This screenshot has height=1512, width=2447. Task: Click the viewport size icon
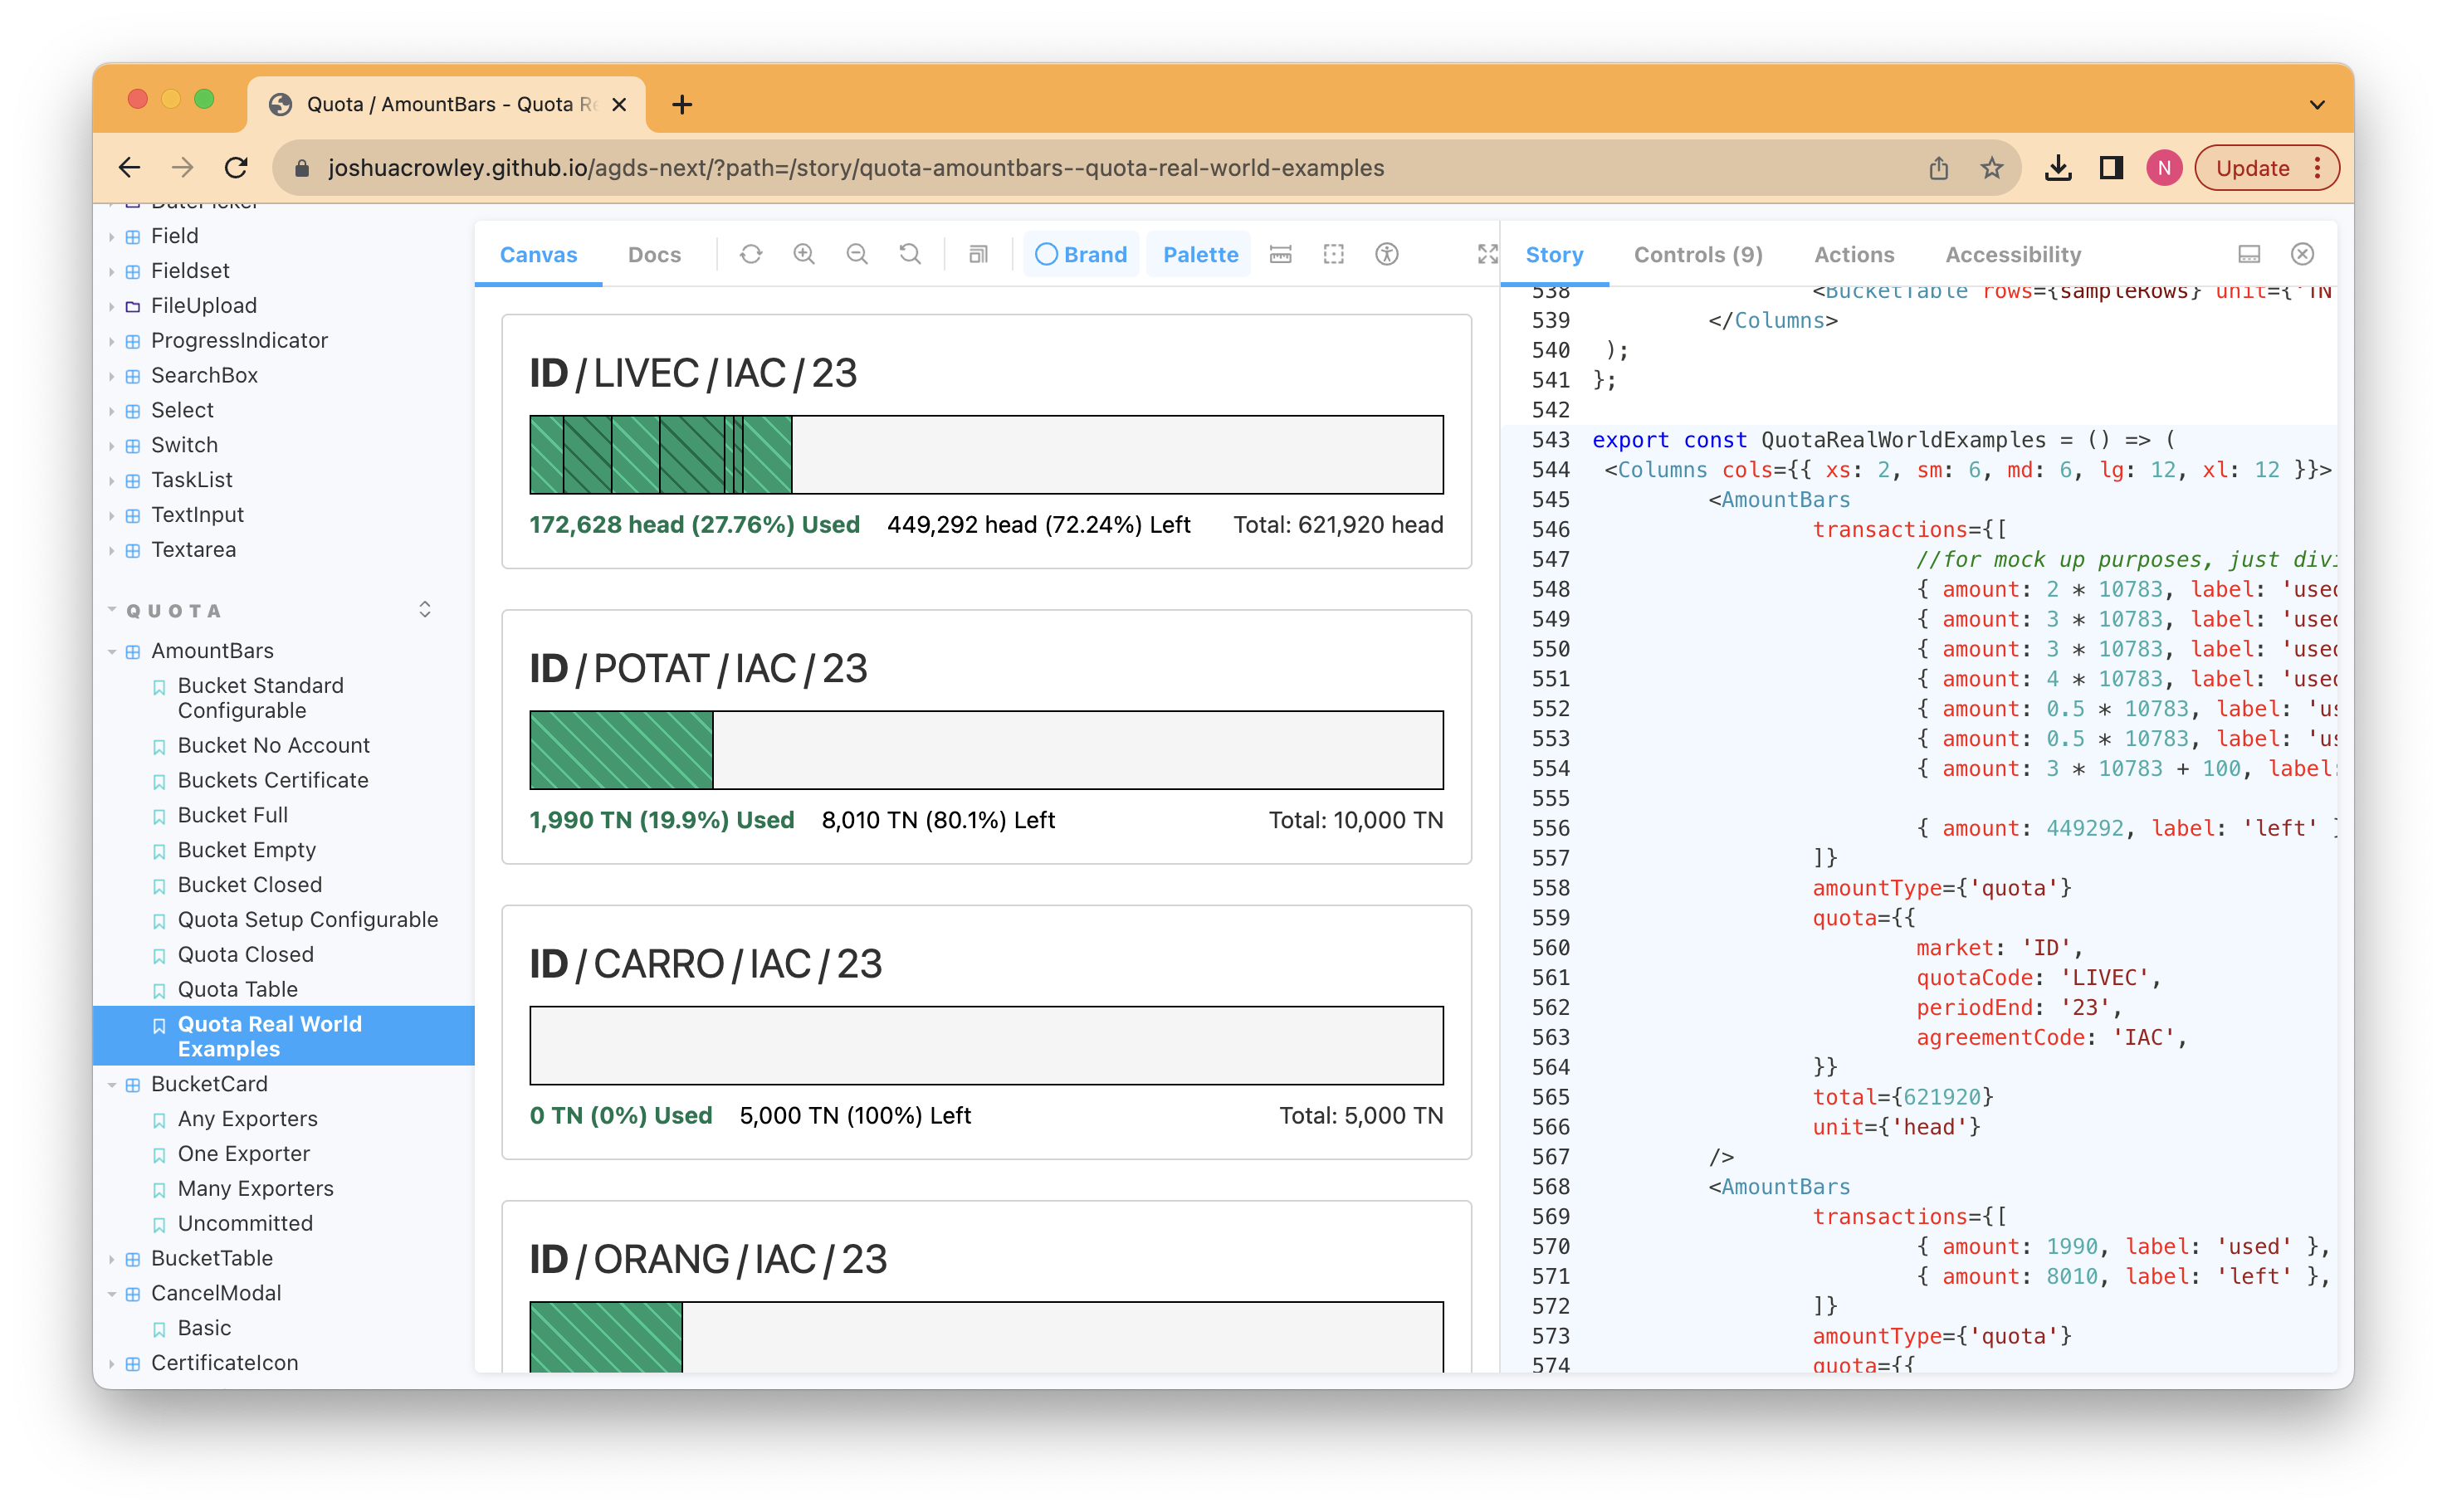click(978, 254)
